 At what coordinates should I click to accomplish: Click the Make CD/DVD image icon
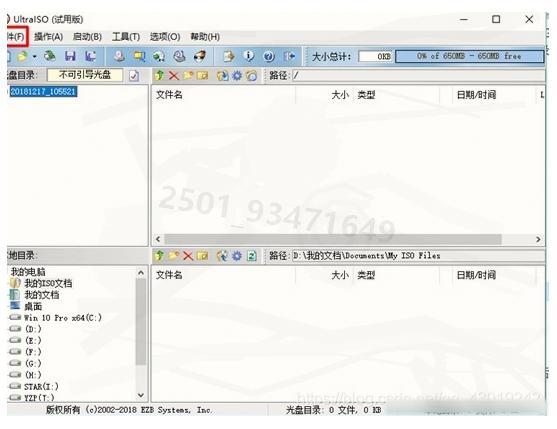click(119, 56)
